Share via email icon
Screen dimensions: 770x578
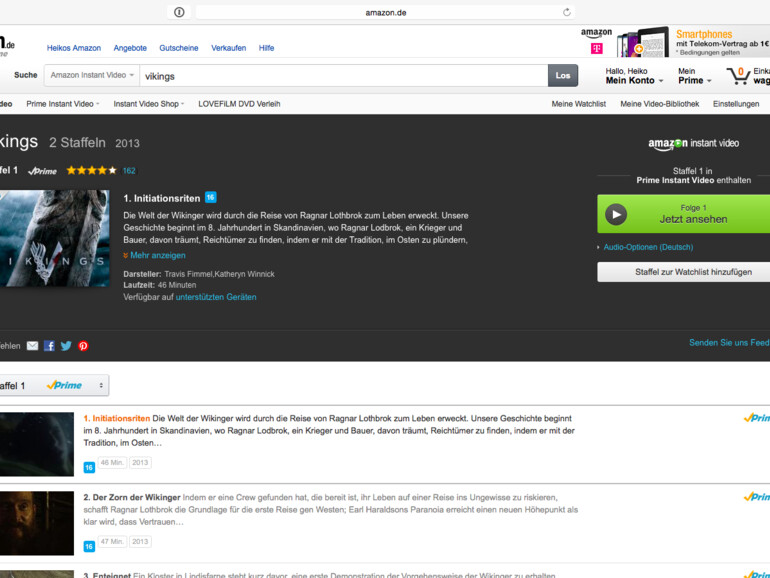click(x=32, y=346)
